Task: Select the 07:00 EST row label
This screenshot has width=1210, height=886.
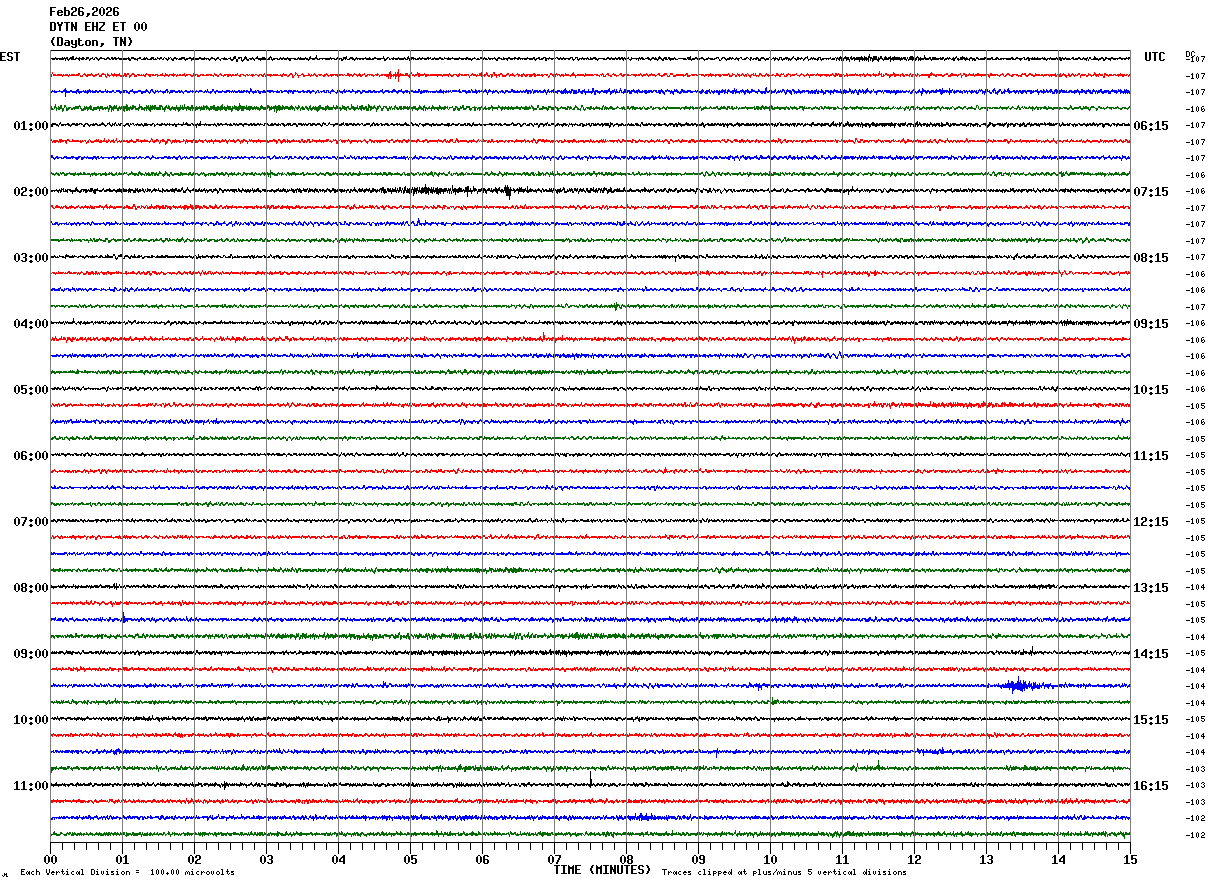Action: (x=31, y=522)
